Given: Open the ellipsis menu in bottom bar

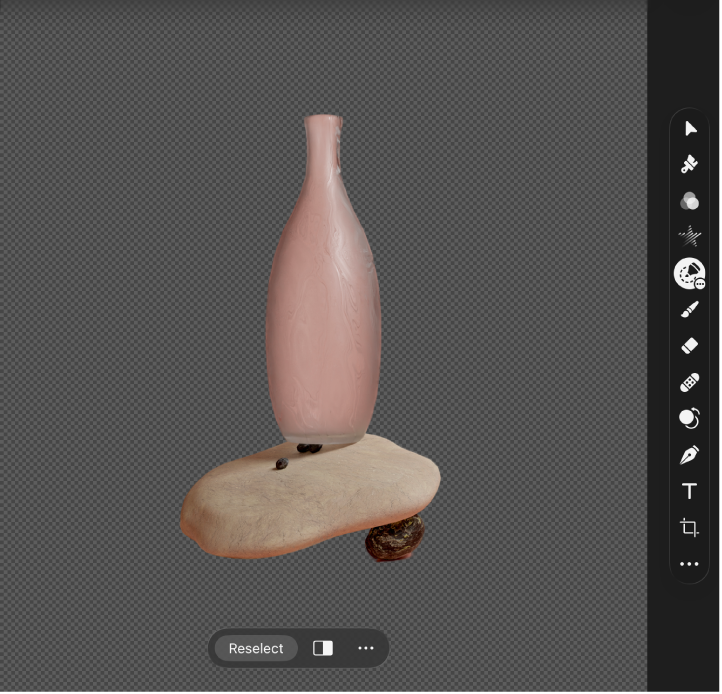Looking at the screenshot, I should (366, 649).
